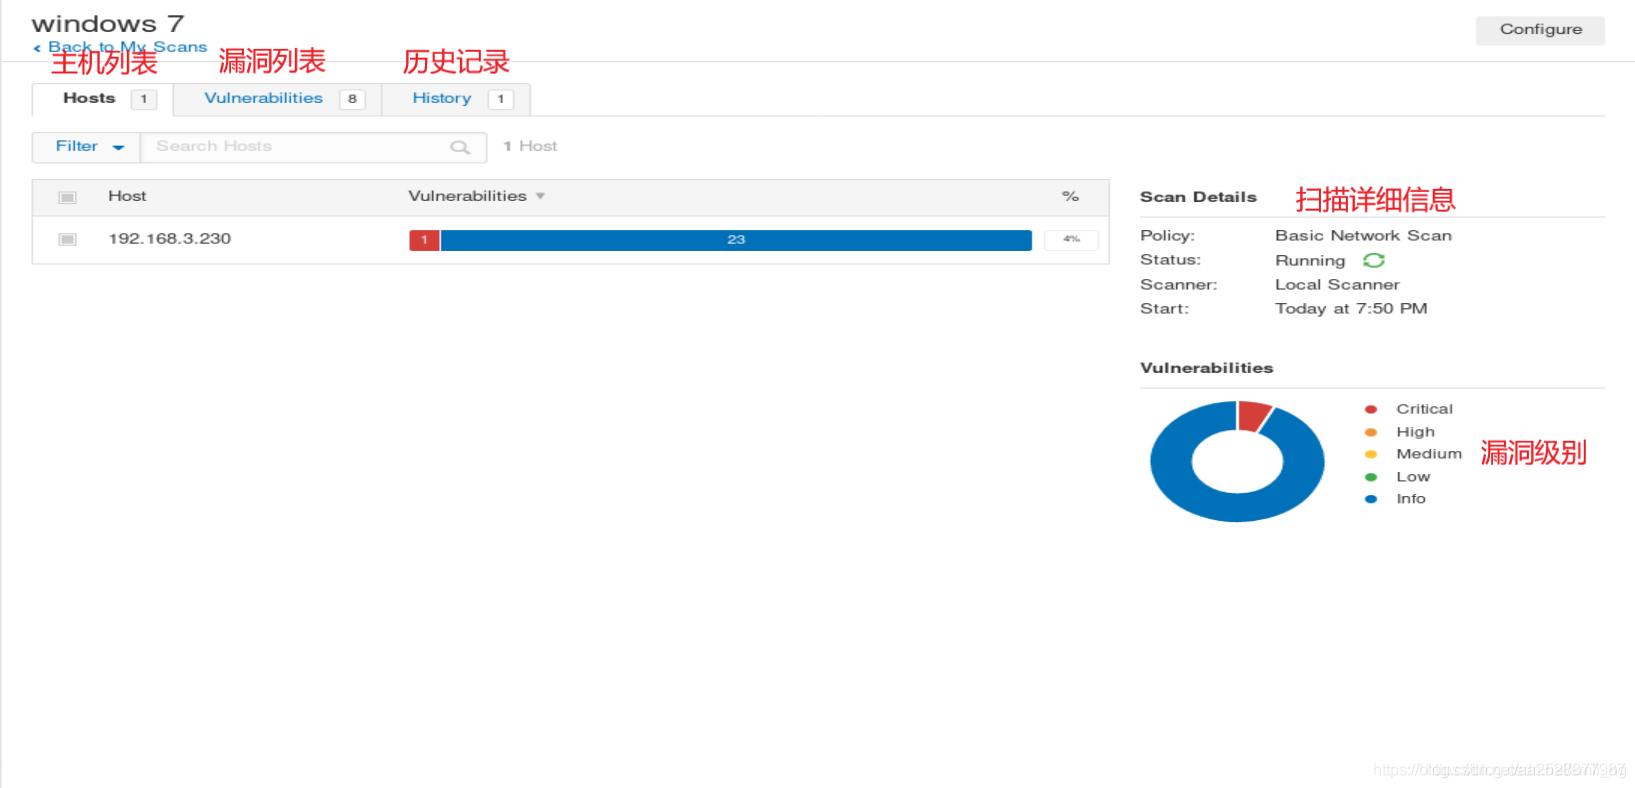Click the Medium yellow legend dot
Viewport: 1635px width, 788px height.
tap(1371, 454)
